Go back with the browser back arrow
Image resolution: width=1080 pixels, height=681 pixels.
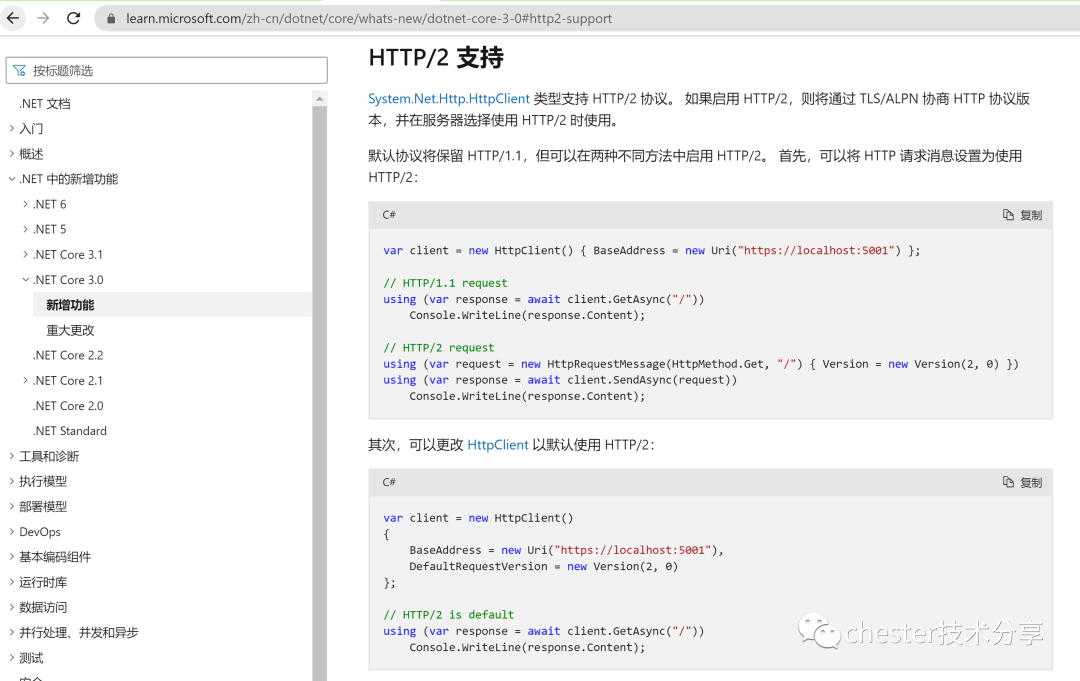pyautogui.click(x=13, y=18)
